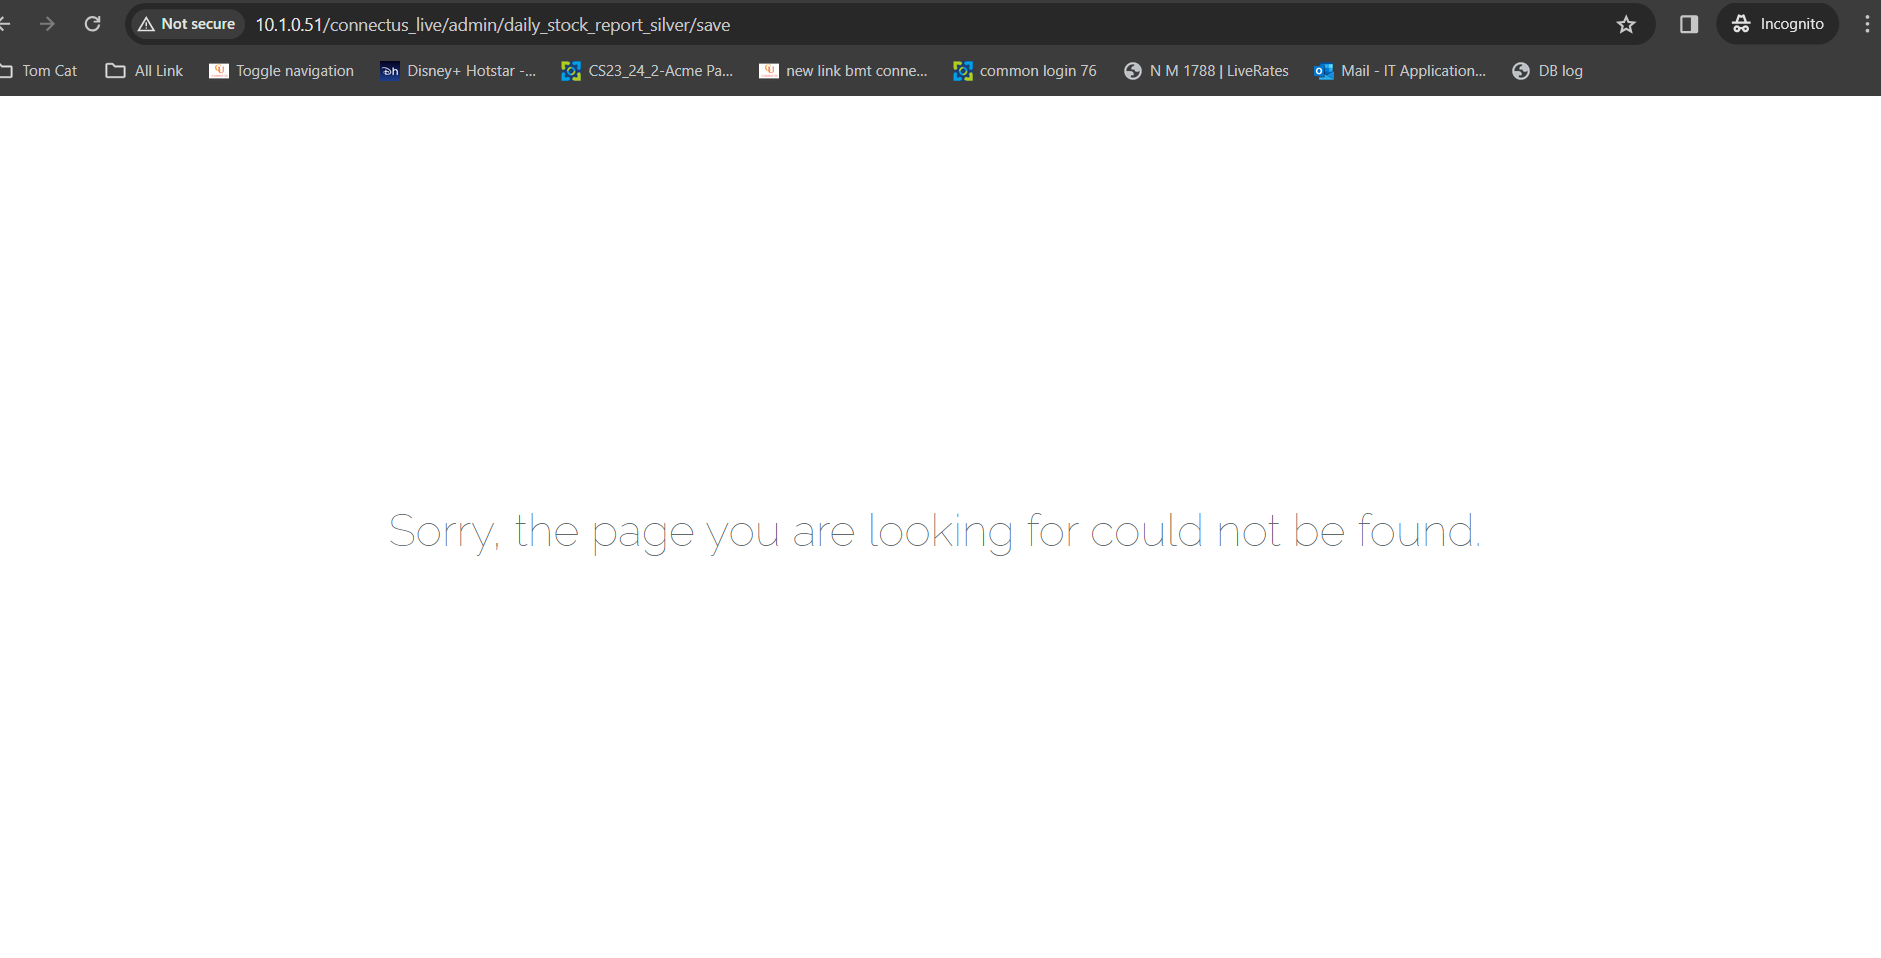
Task: Open the new link bmt conne... bookmark
Action: (x=844, y=71)
